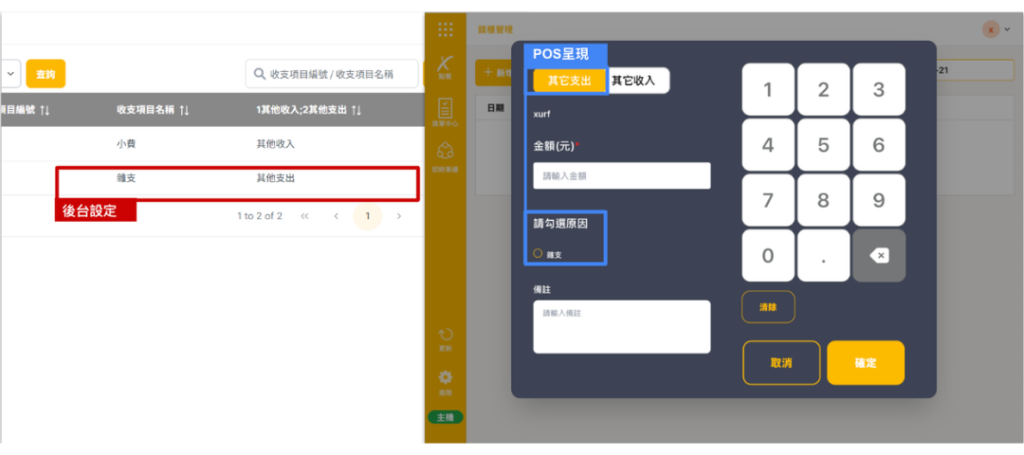
Task: Click the 更新 refresh sidebar icon
Action: (445, 339)
